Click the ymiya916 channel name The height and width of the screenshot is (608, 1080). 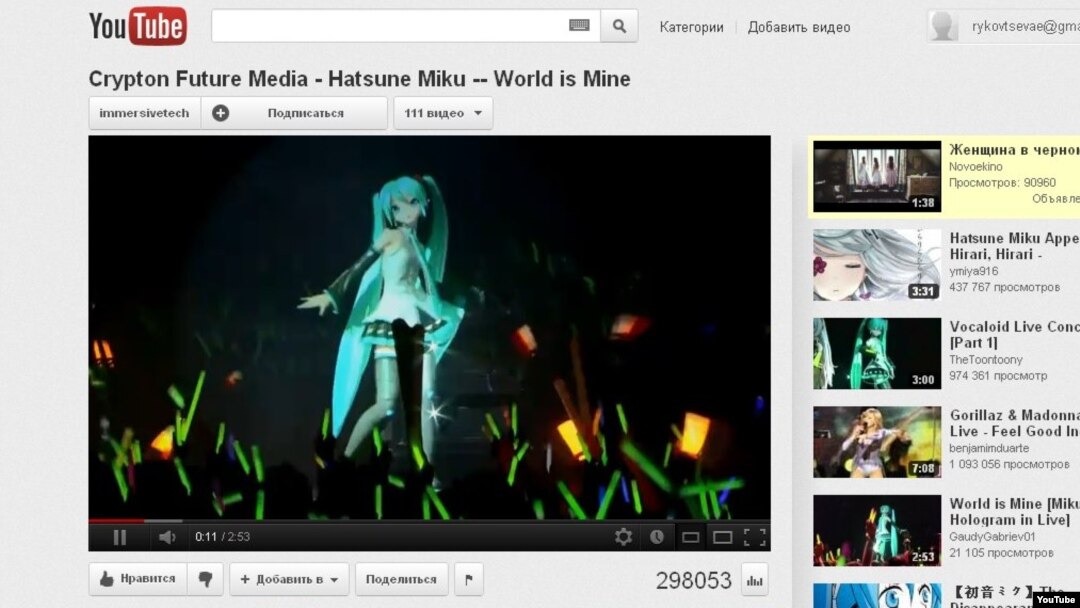click(973, 271)
